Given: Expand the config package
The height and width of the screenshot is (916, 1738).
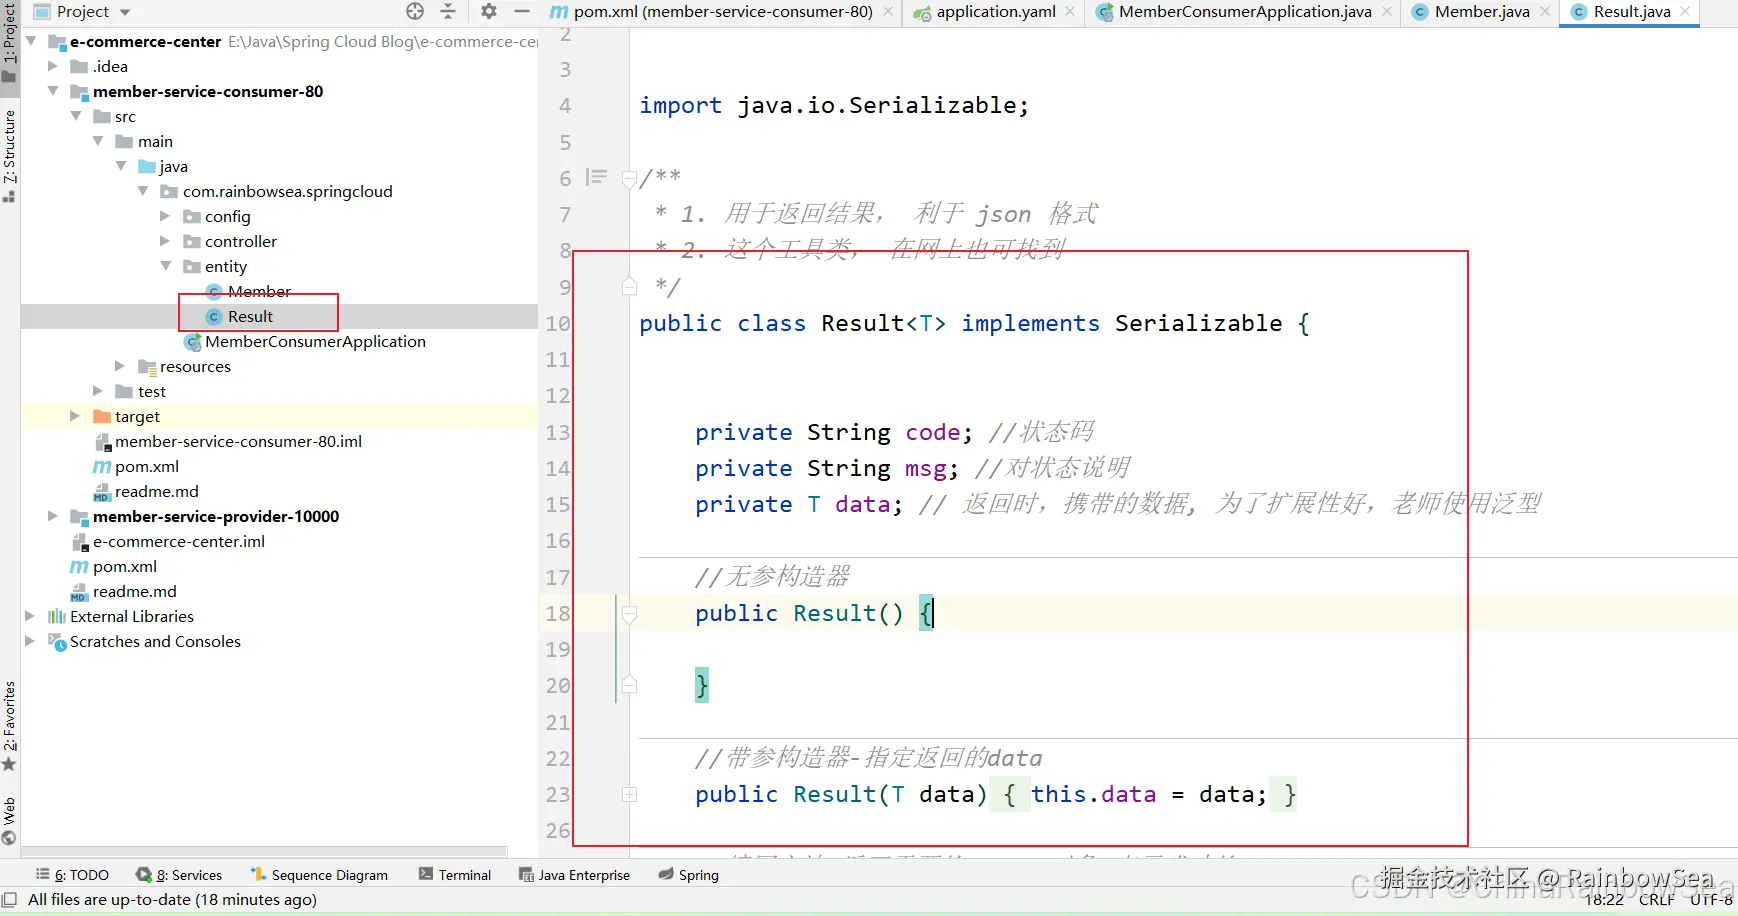Looking at the screenshot, I should click(x=165, y=216).
